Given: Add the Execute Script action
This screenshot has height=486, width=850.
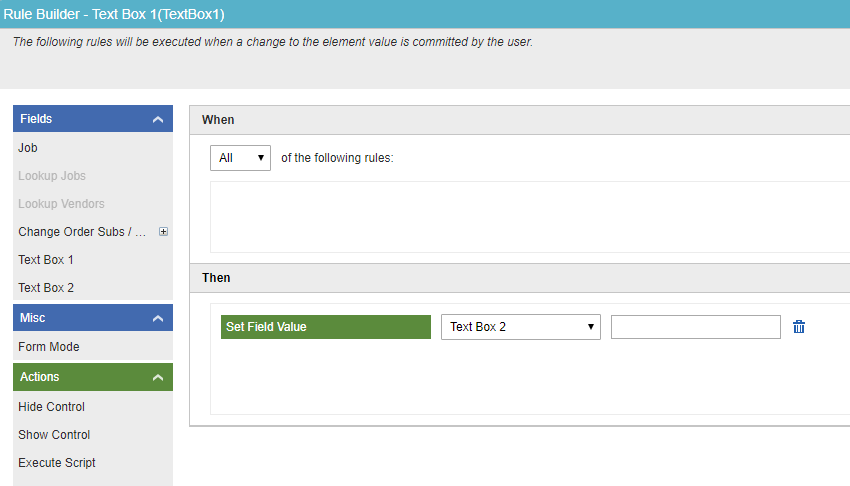Looking at the screenshot, I should coord(57,463).
